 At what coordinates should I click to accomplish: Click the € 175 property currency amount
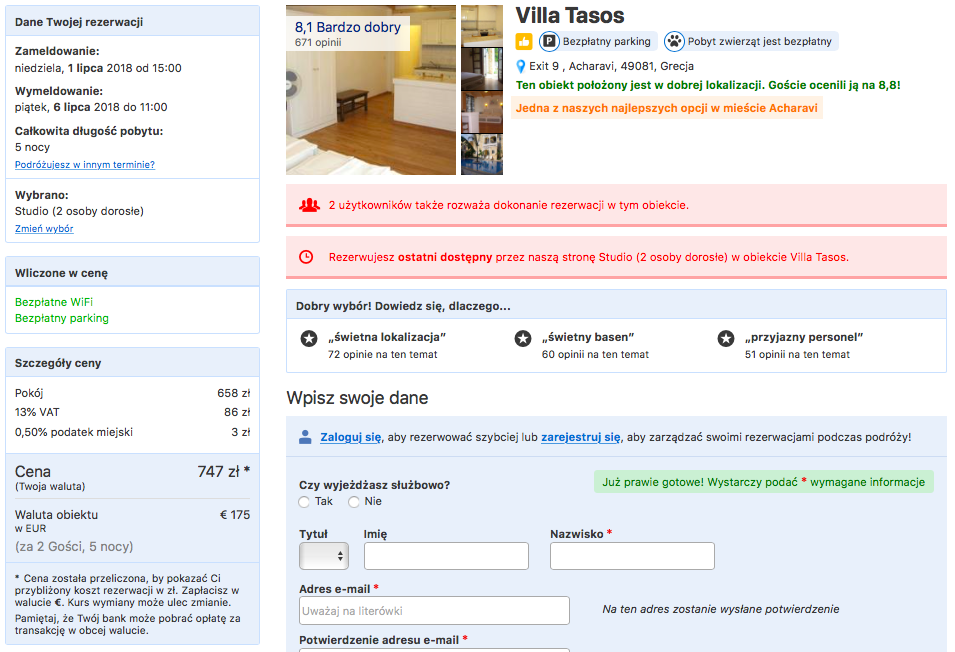tap(234, 515)
